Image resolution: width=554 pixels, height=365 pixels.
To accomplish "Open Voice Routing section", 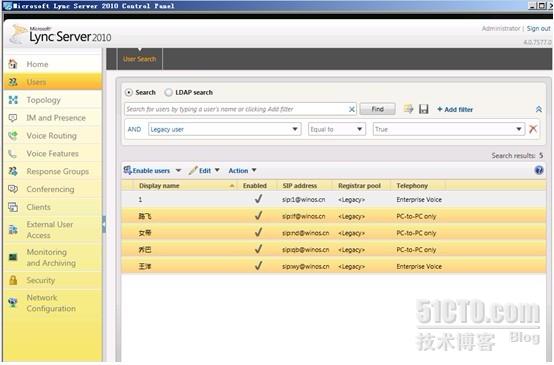I will click(53, 136).
